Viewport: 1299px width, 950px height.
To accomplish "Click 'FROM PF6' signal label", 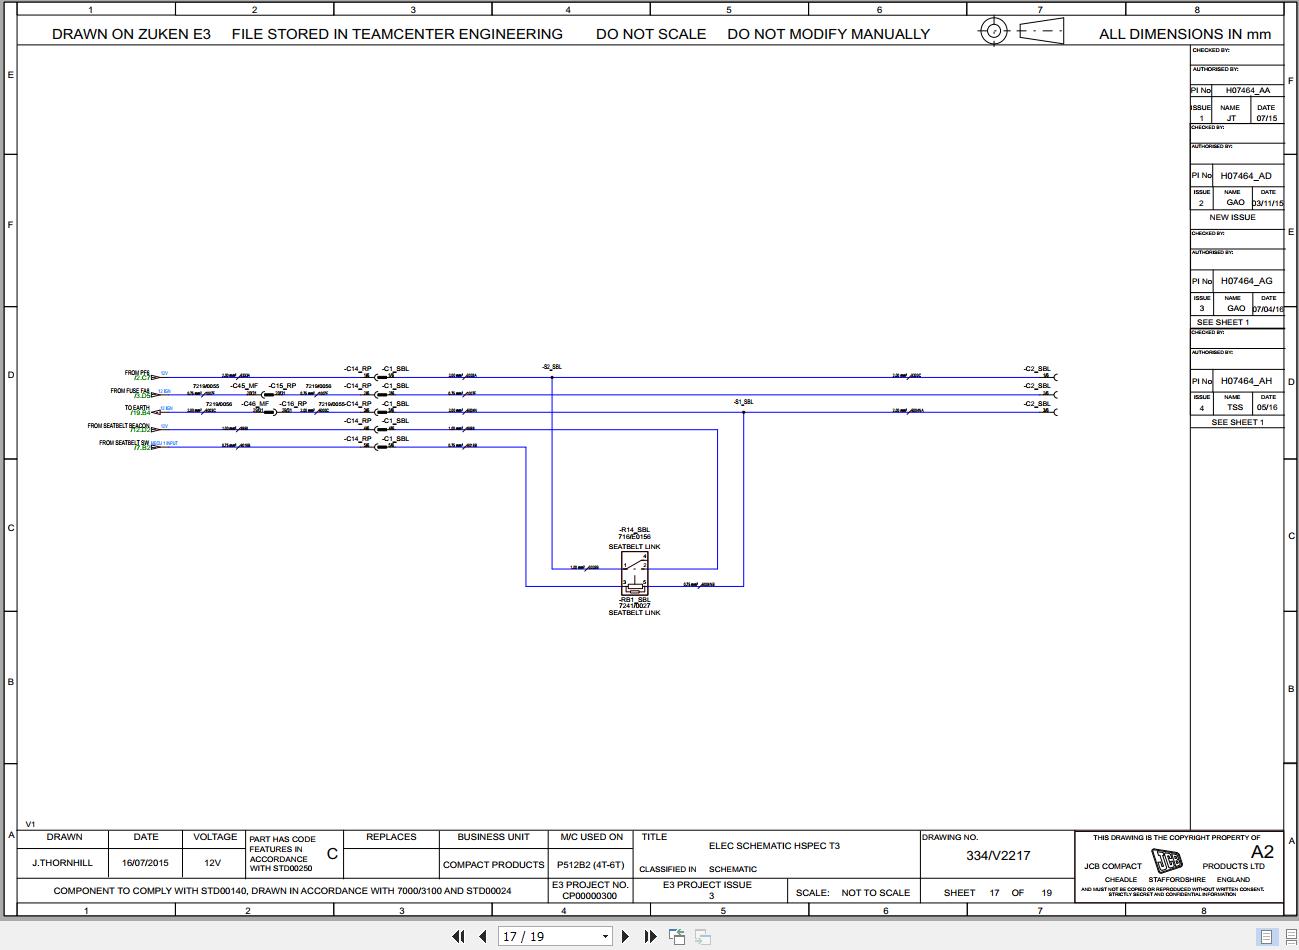I will coord(137,373).
